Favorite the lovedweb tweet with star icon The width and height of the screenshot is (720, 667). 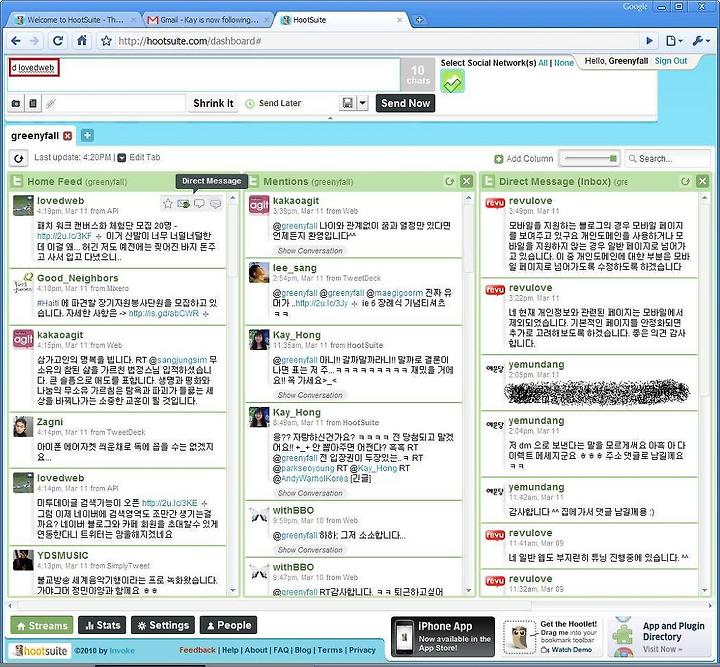(x=168, y=203)
